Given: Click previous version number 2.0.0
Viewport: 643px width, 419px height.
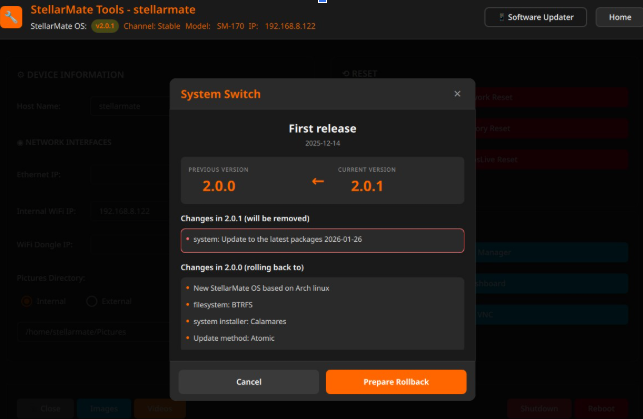Looking at the screenshot, I should 219,186.
